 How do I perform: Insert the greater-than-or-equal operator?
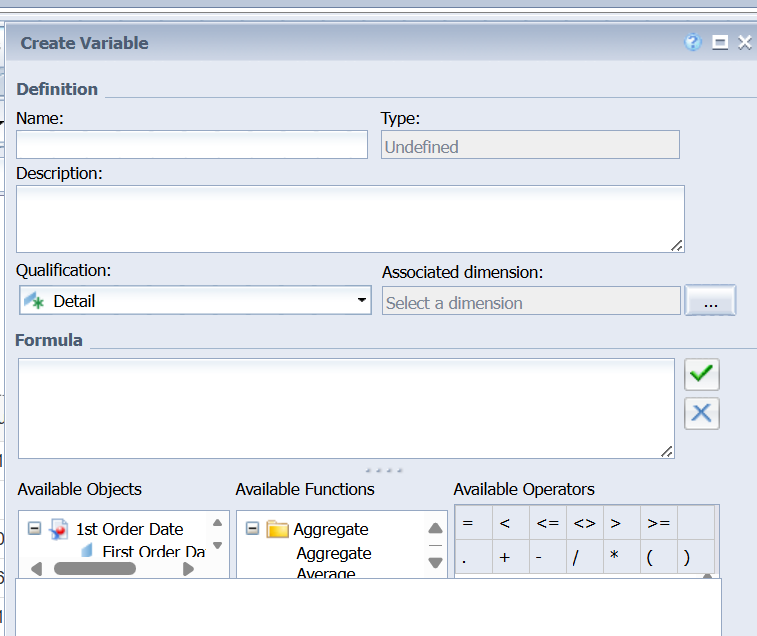[x=658, y=523]
